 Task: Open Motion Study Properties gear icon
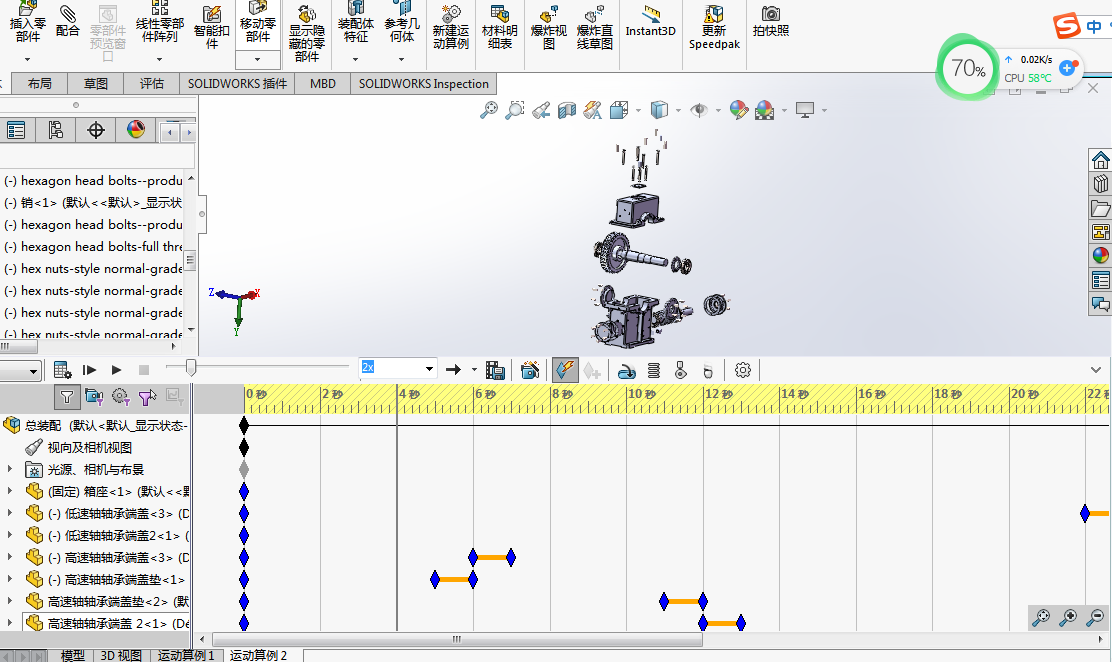[x=743, y=370]
